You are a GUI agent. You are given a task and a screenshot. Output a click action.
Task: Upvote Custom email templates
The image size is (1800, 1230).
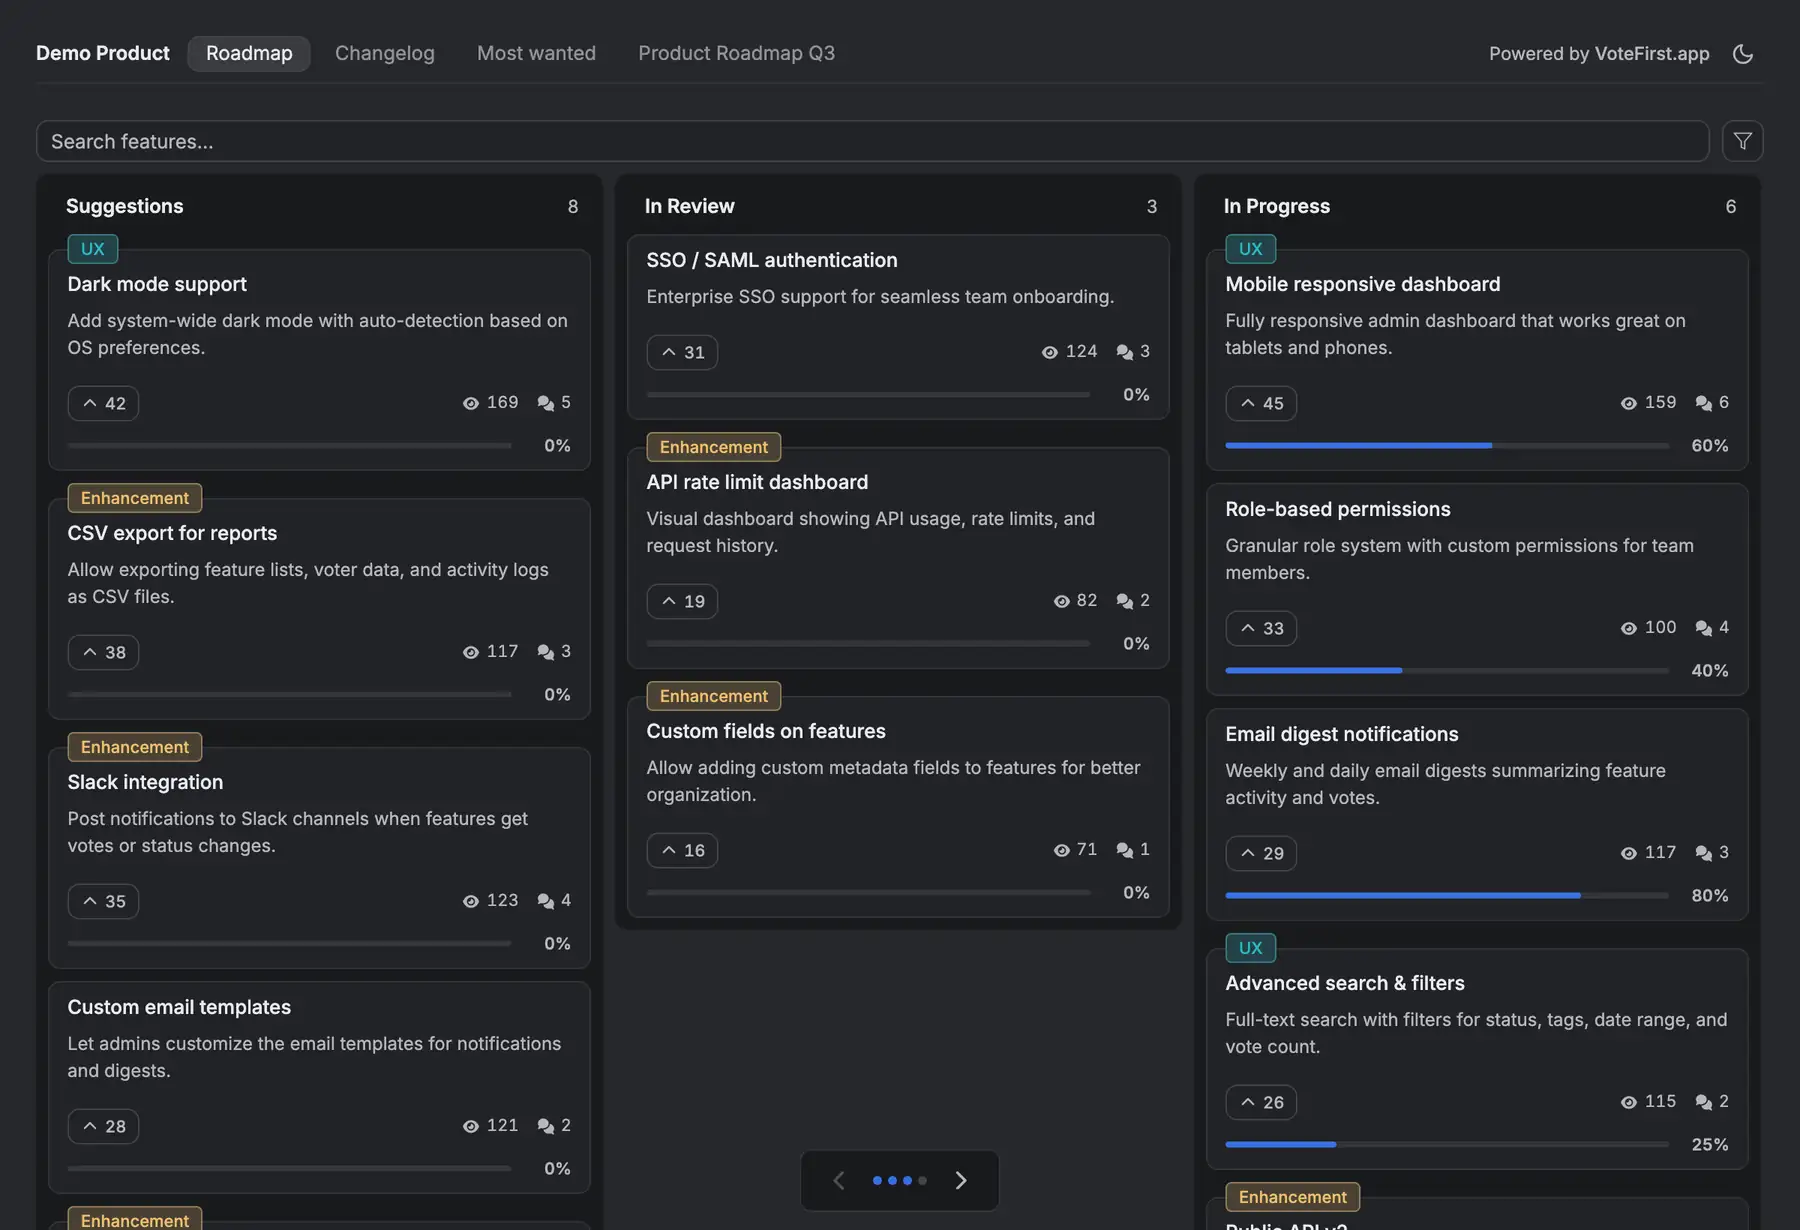[x=104, y=1126]
